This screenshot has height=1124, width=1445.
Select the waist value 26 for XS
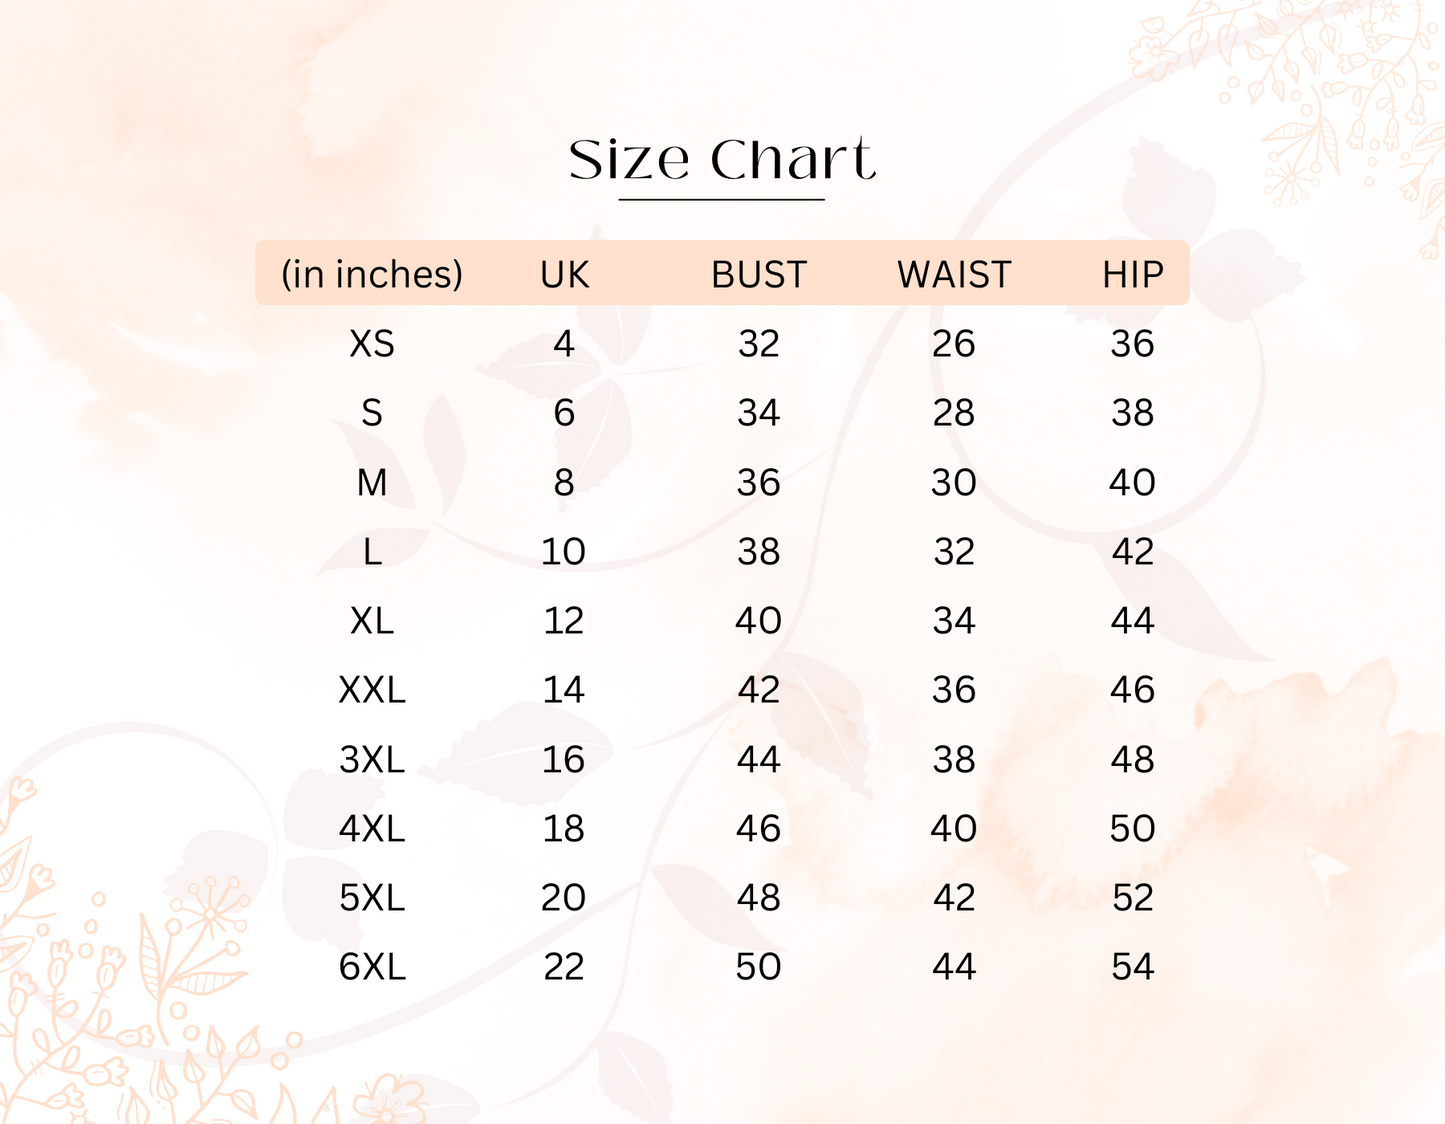pos(953,344)
